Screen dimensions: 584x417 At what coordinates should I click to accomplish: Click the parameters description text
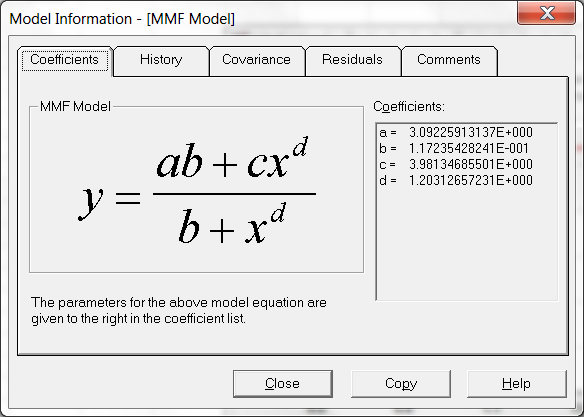tap(179, 311)
